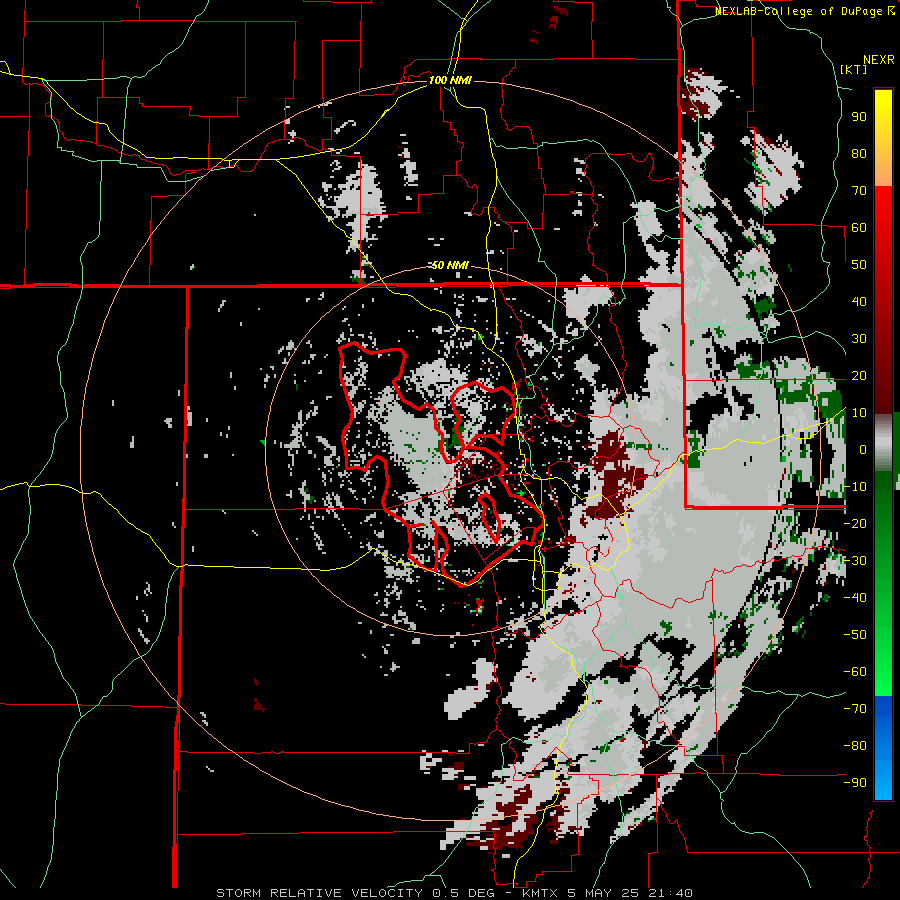Click the -40 value on velocity scale
This screenshot has height=900, width=900.
(855, 598)
